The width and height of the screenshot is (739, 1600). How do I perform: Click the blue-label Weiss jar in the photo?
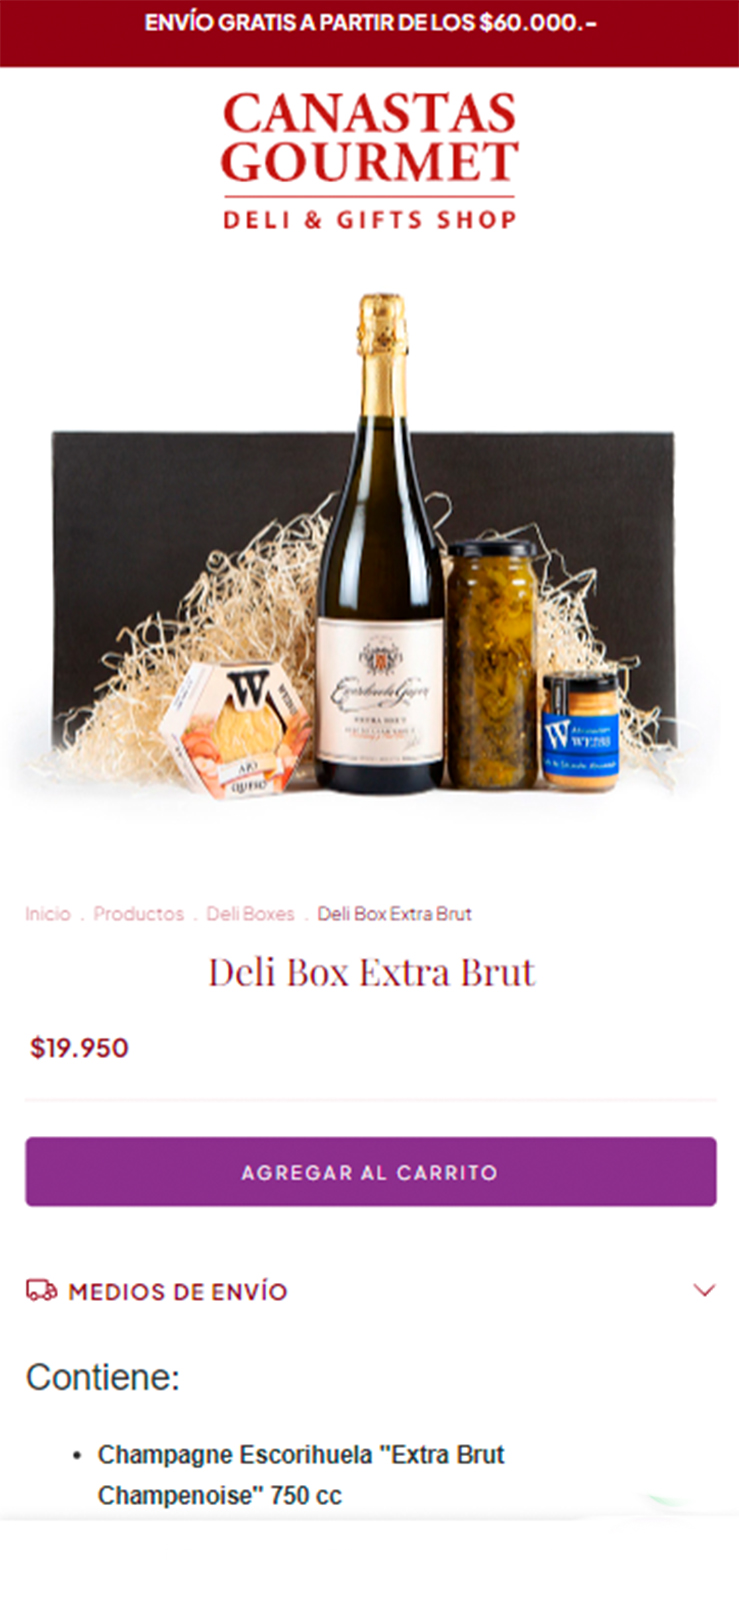581,732
